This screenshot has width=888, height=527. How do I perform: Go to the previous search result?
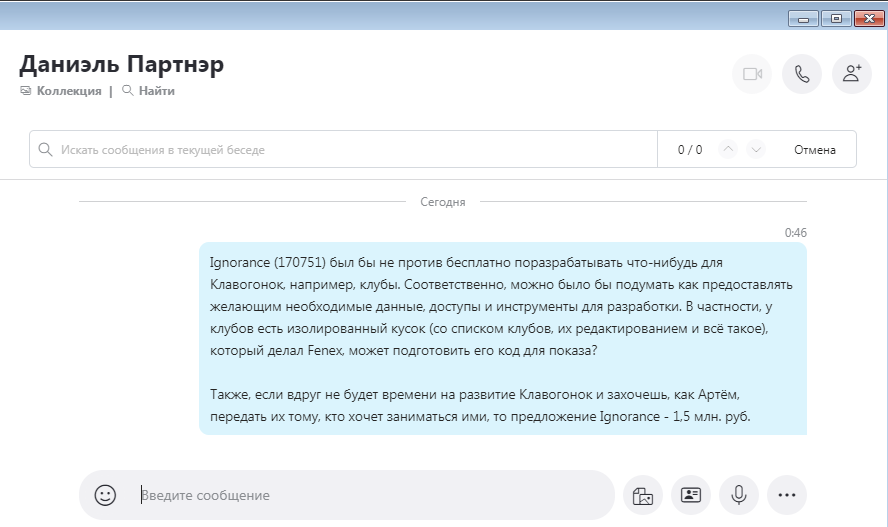click(x=728, y=150)
